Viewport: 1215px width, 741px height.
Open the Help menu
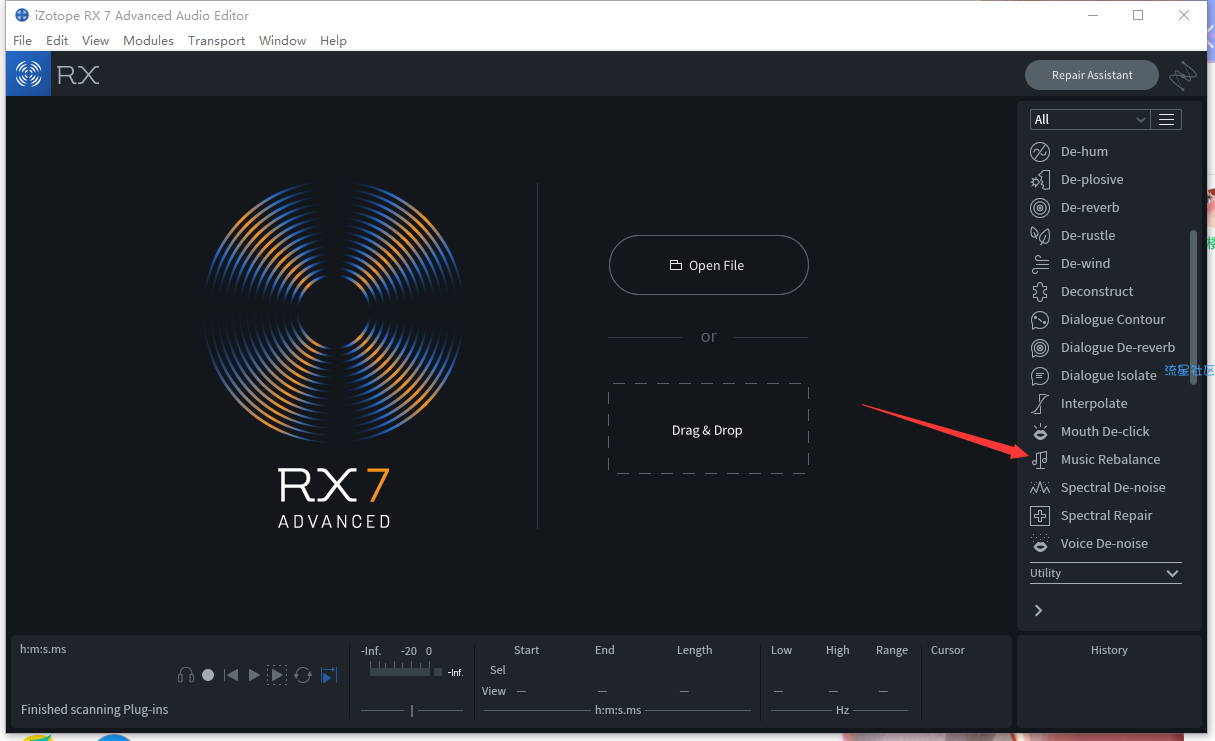[x=333, y=41]
